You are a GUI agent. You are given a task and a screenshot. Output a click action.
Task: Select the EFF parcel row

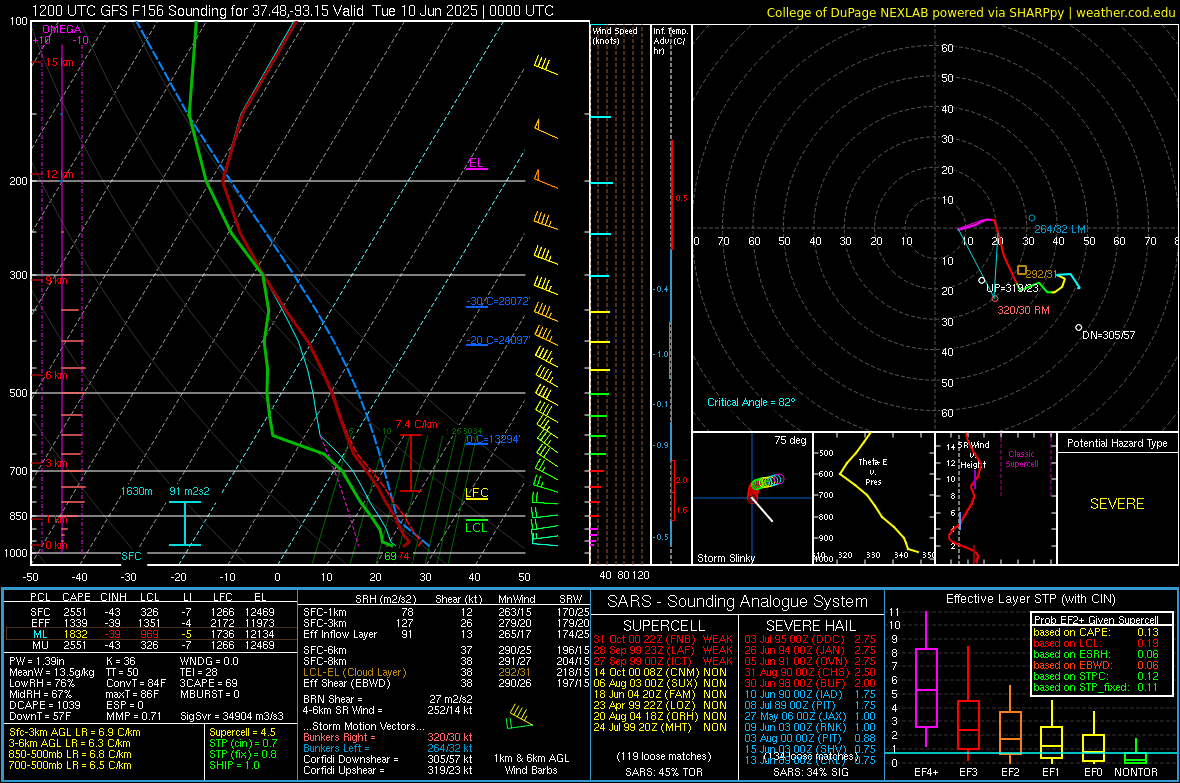pos(150,623)
